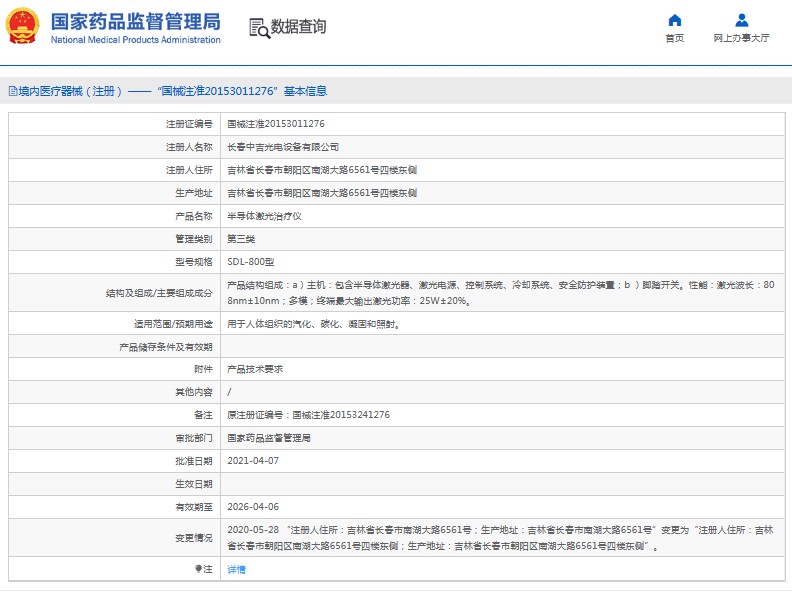Click the bullet icon beside 注
Viewport: 792px width, 592px height.
[199, 569]
